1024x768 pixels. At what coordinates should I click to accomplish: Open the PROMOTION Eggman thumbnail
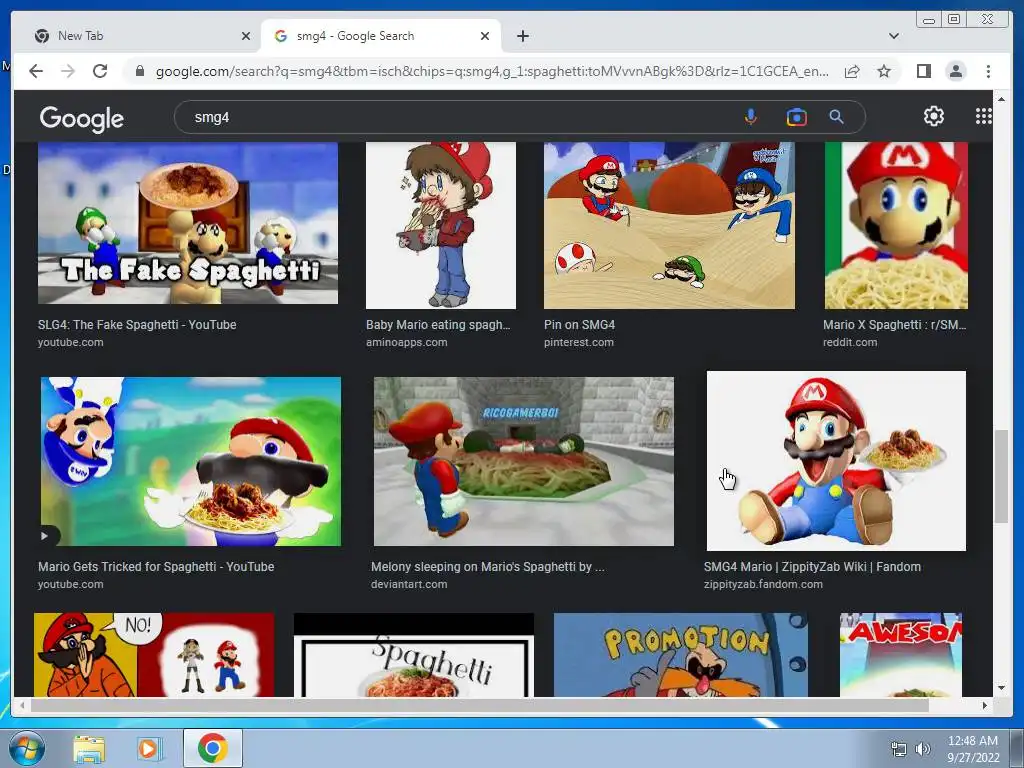pyautogui.click(x=680, y=654)
